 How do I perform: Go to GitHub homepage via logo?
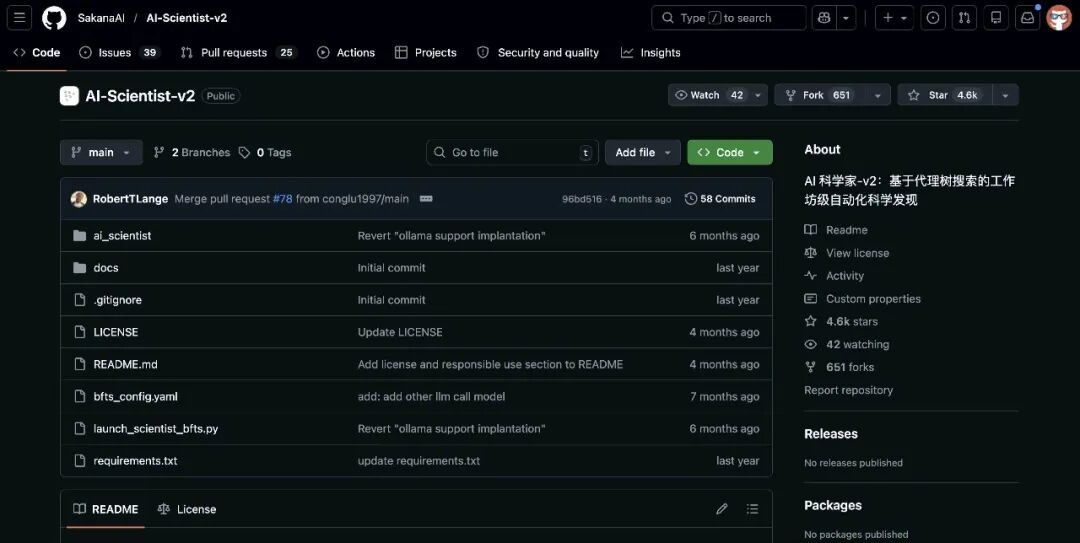[54, 18]
